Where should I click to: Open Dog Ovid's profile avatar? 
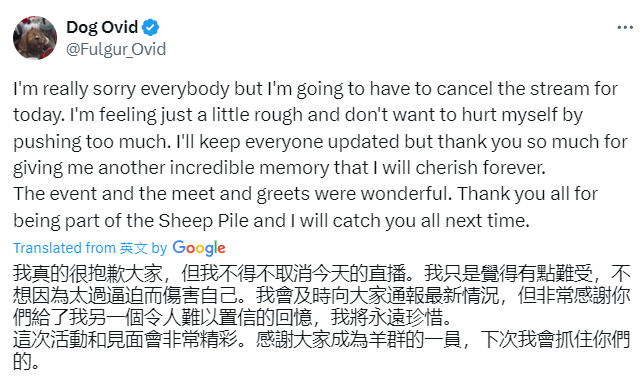pyautogui.click(x=35, y=38)
